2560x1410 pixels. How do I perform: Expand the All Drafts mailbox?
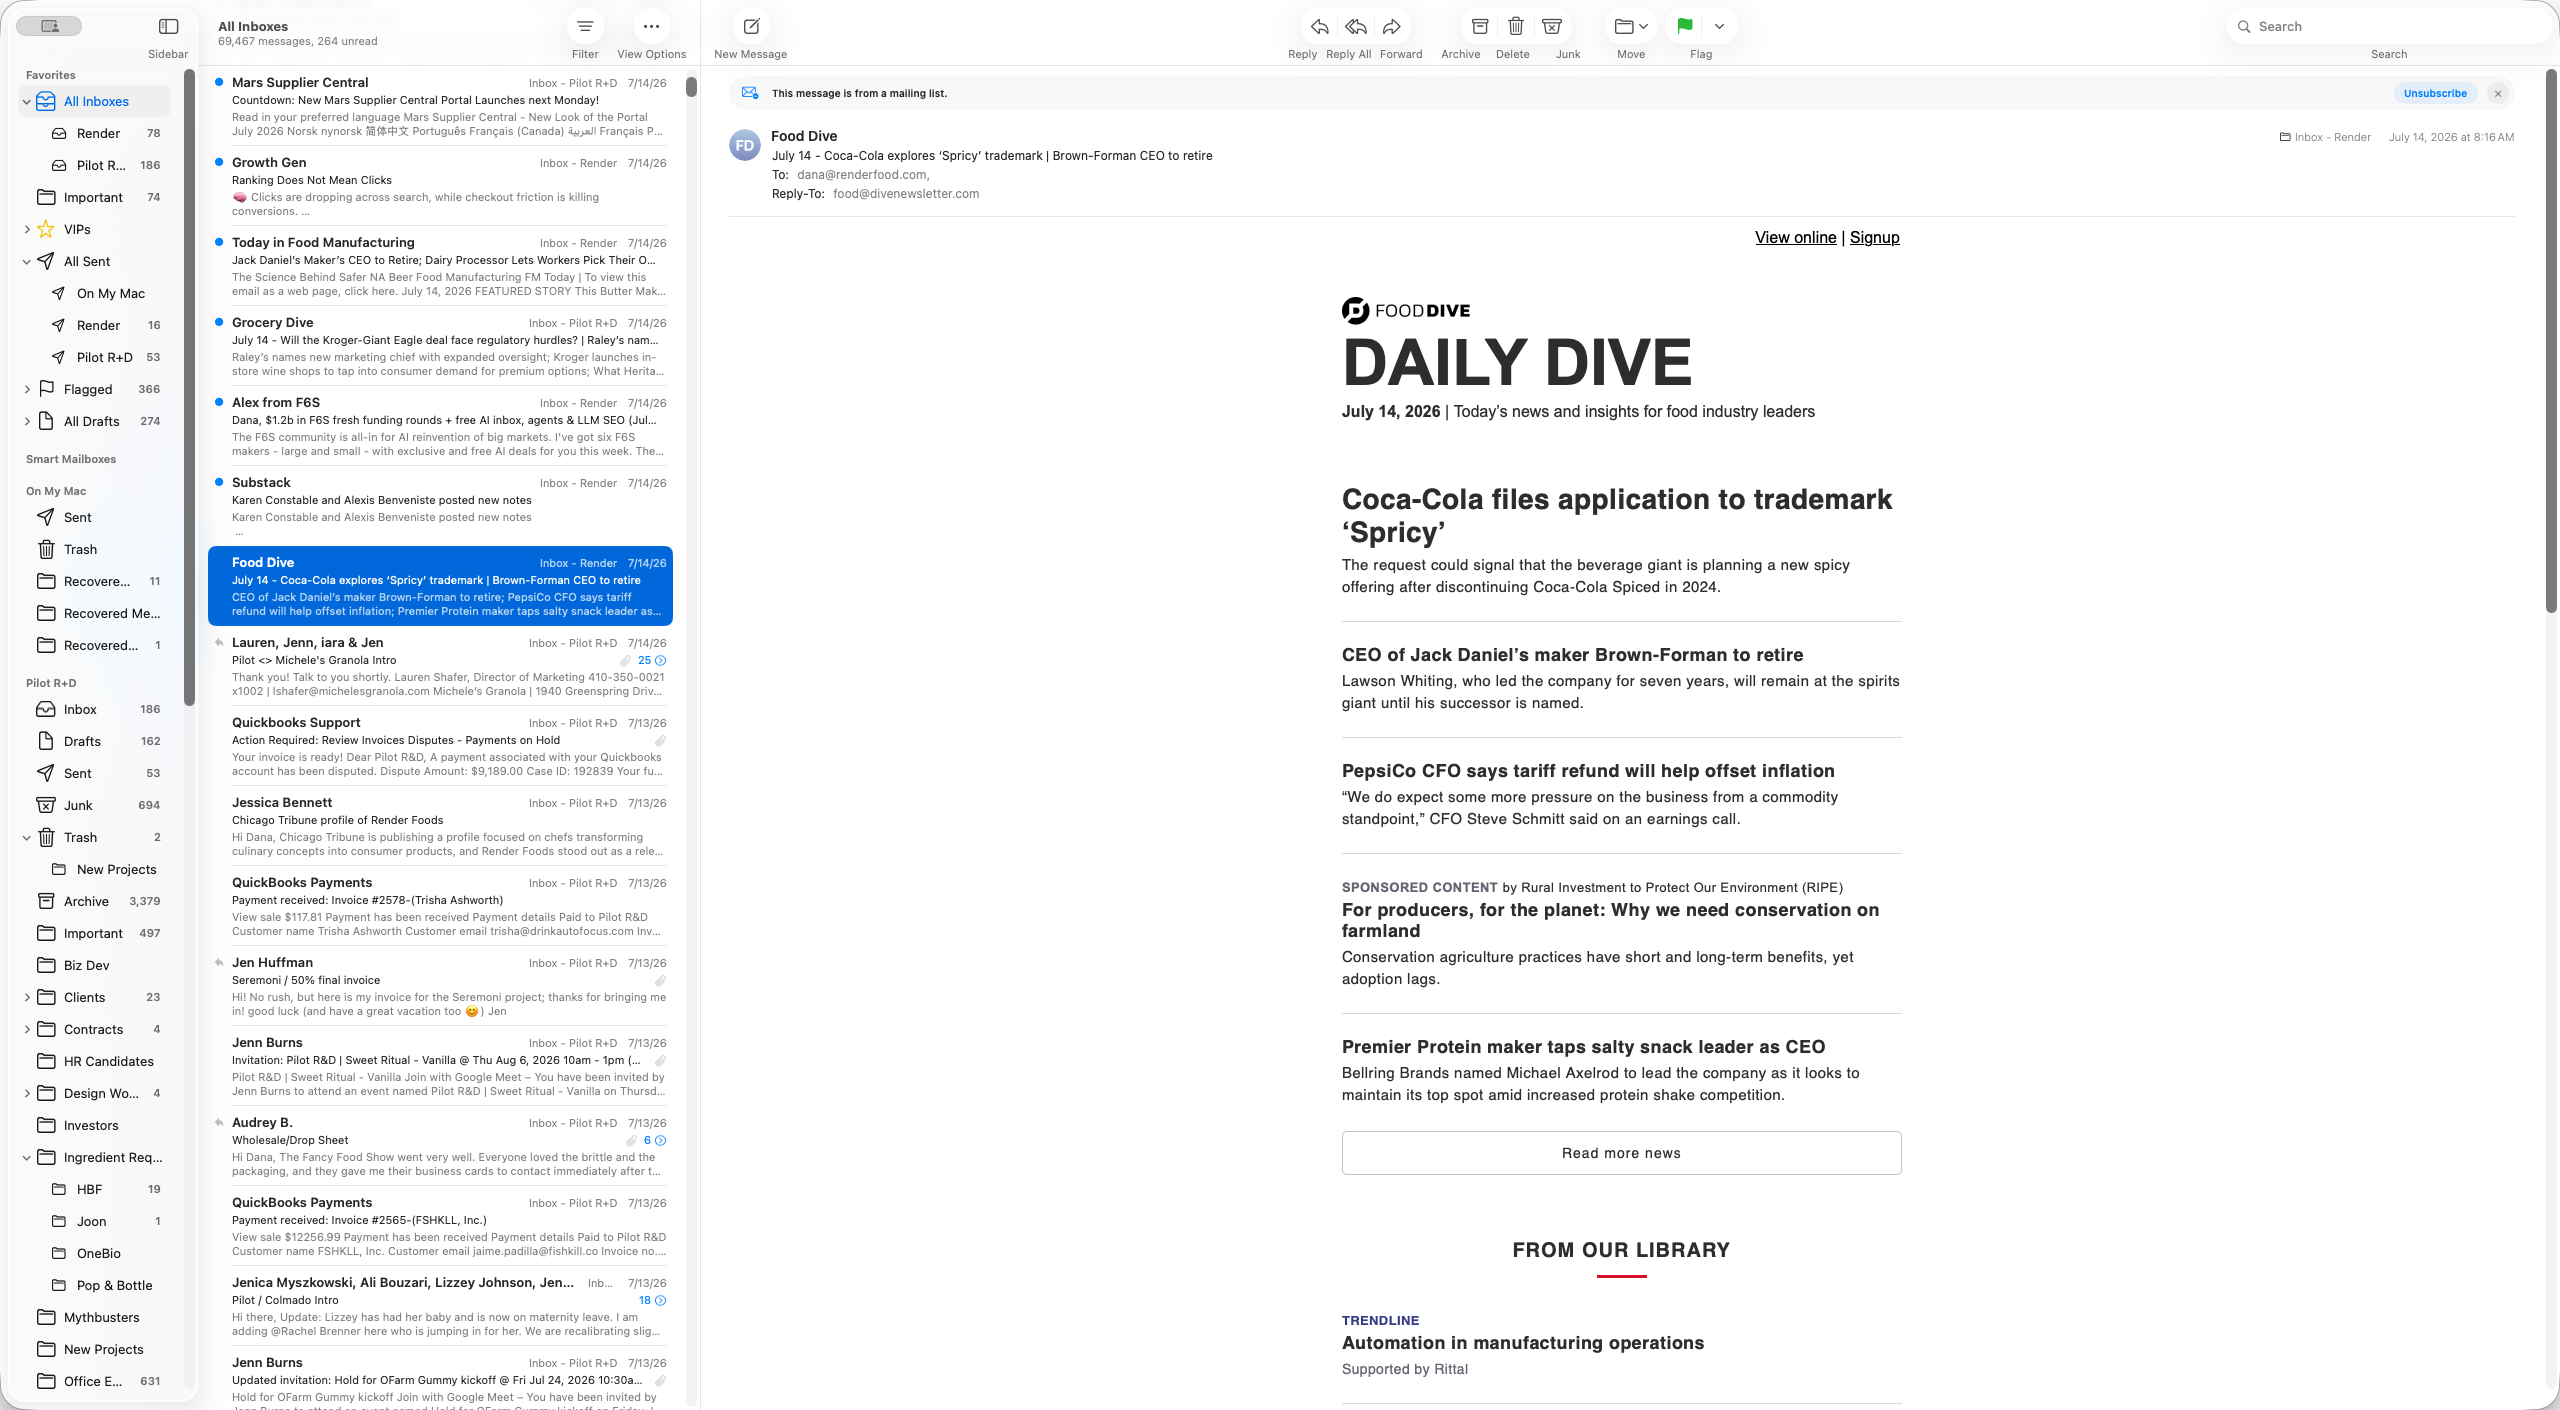click(27, 422)
